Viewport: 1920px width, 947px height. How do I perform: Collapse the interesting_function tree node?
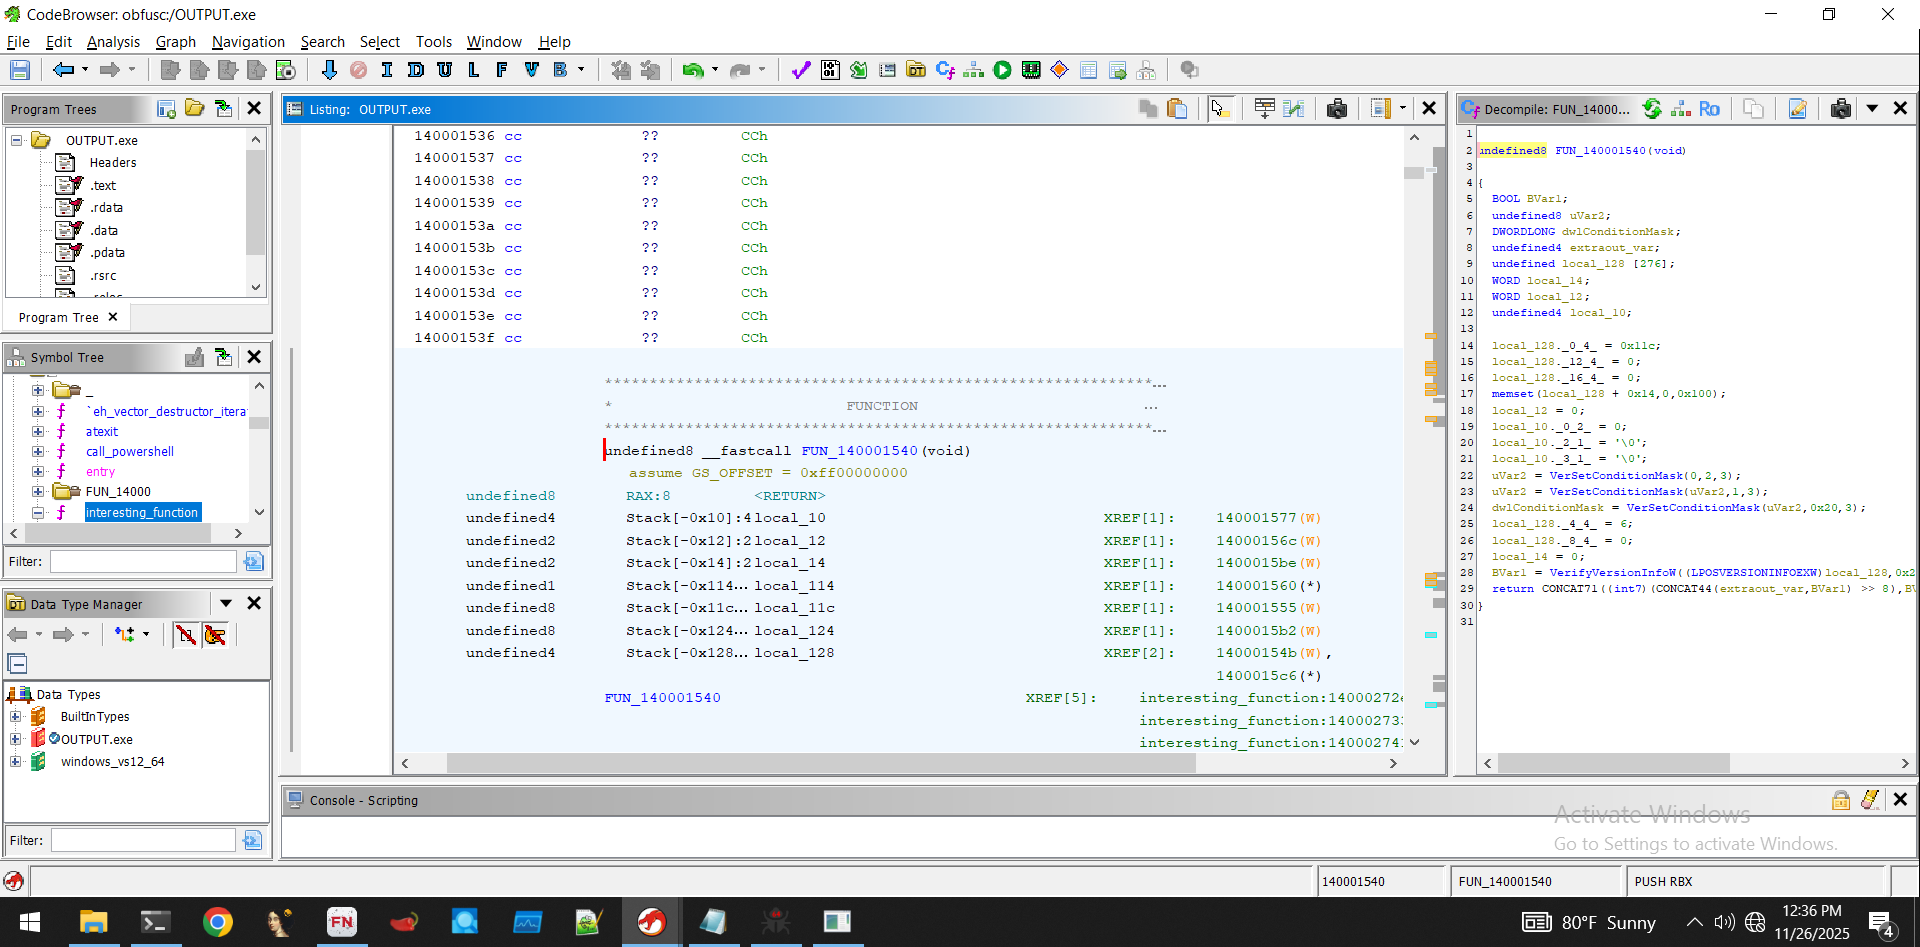coord(38,513)
